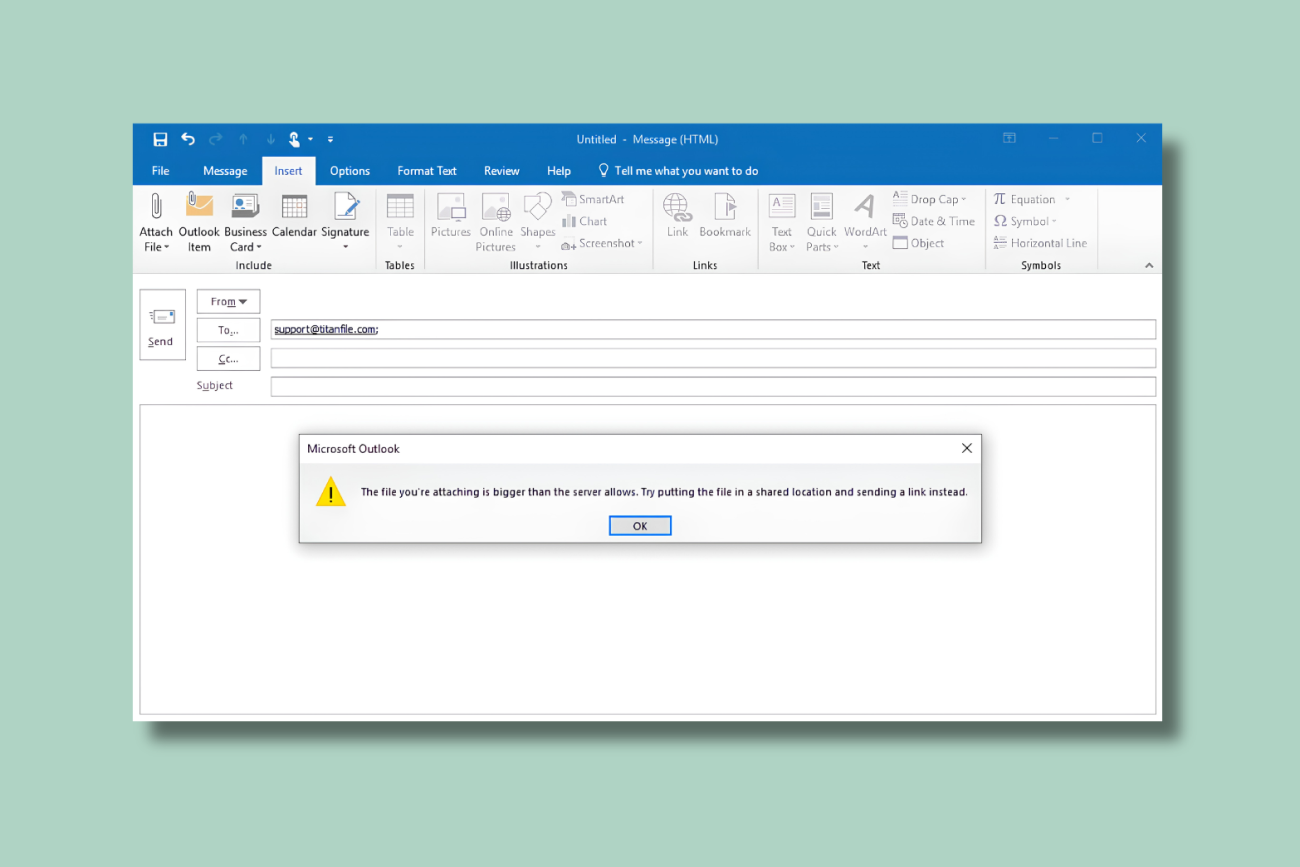The image size is (1300, 867).
Task: Switch to the Message tab
Action: coord(225,171)
